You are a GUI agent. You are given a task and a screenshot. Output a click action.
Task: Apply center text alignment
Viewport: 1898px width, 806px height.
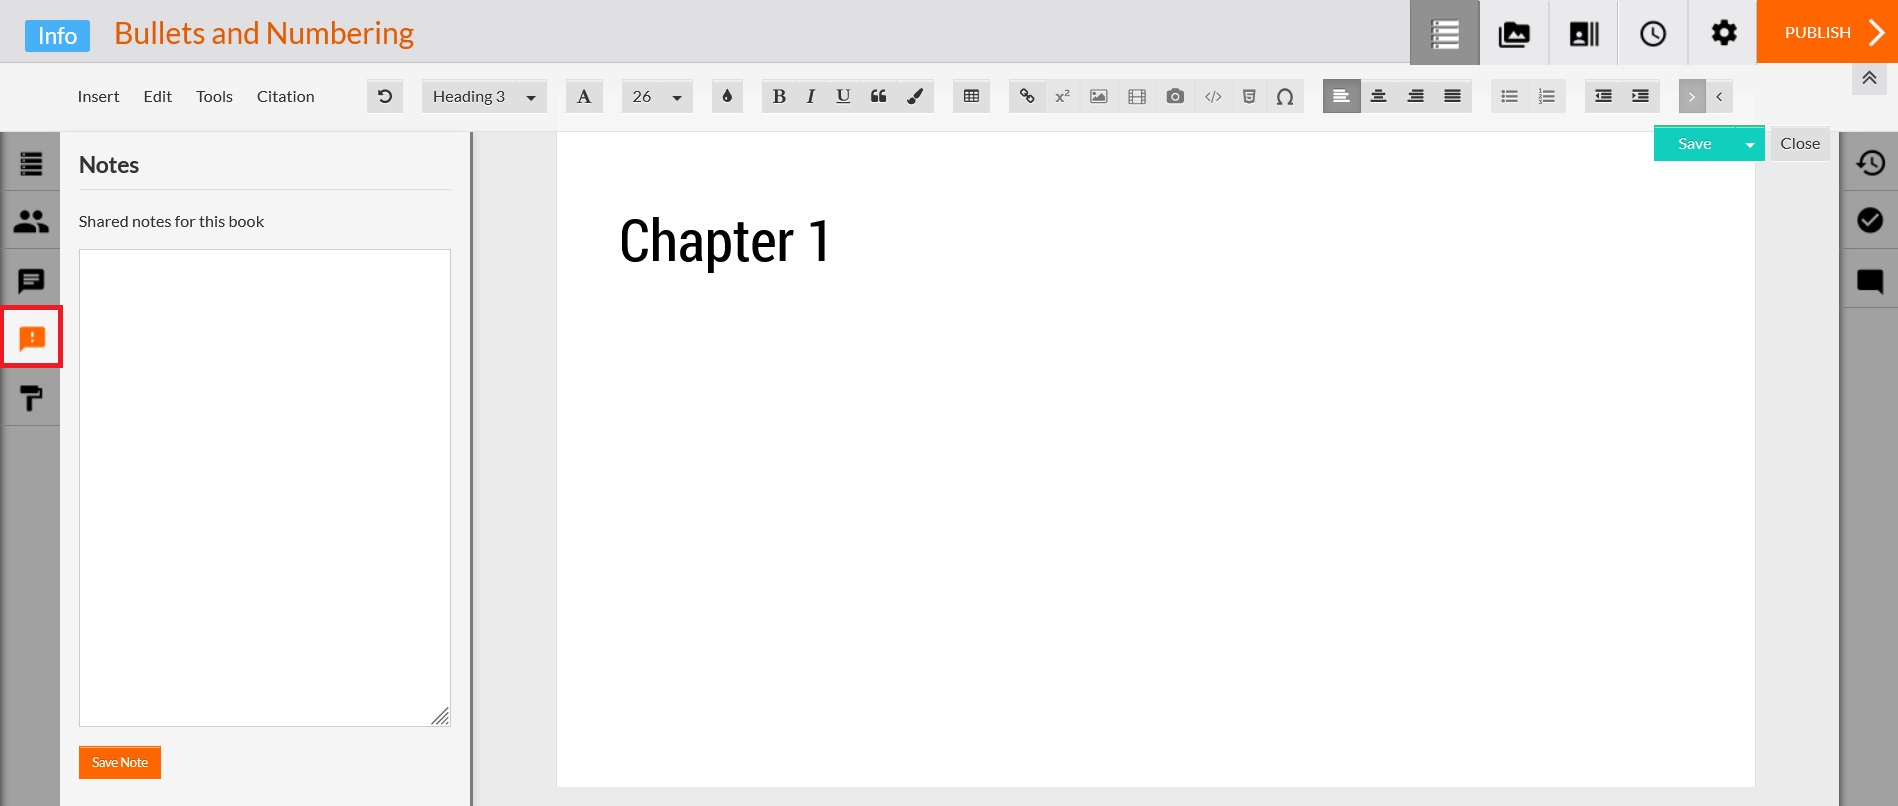tap(1378, 96)
